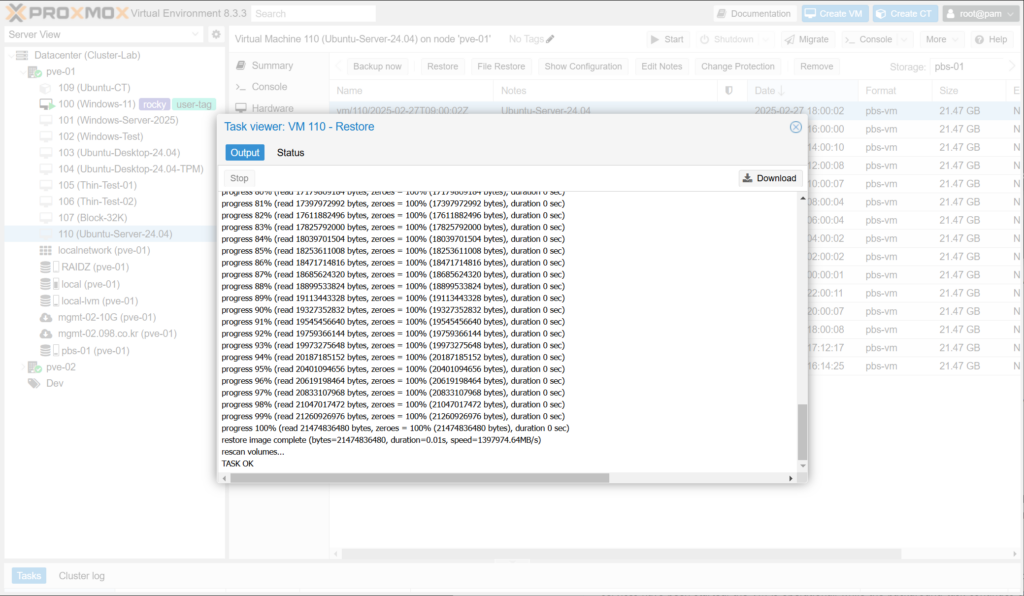Click the shield icon column header
The image size is (1024, 596).
(728, 91)
